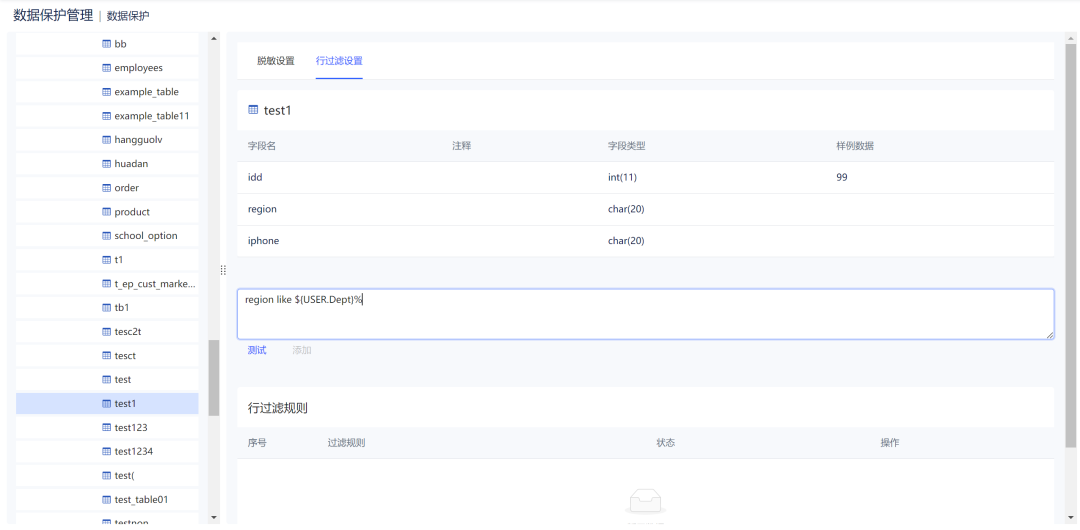Click the tree panel scrollbar thumb
The width and height of the screenshot is (1080, 530).
coord(214,378)
